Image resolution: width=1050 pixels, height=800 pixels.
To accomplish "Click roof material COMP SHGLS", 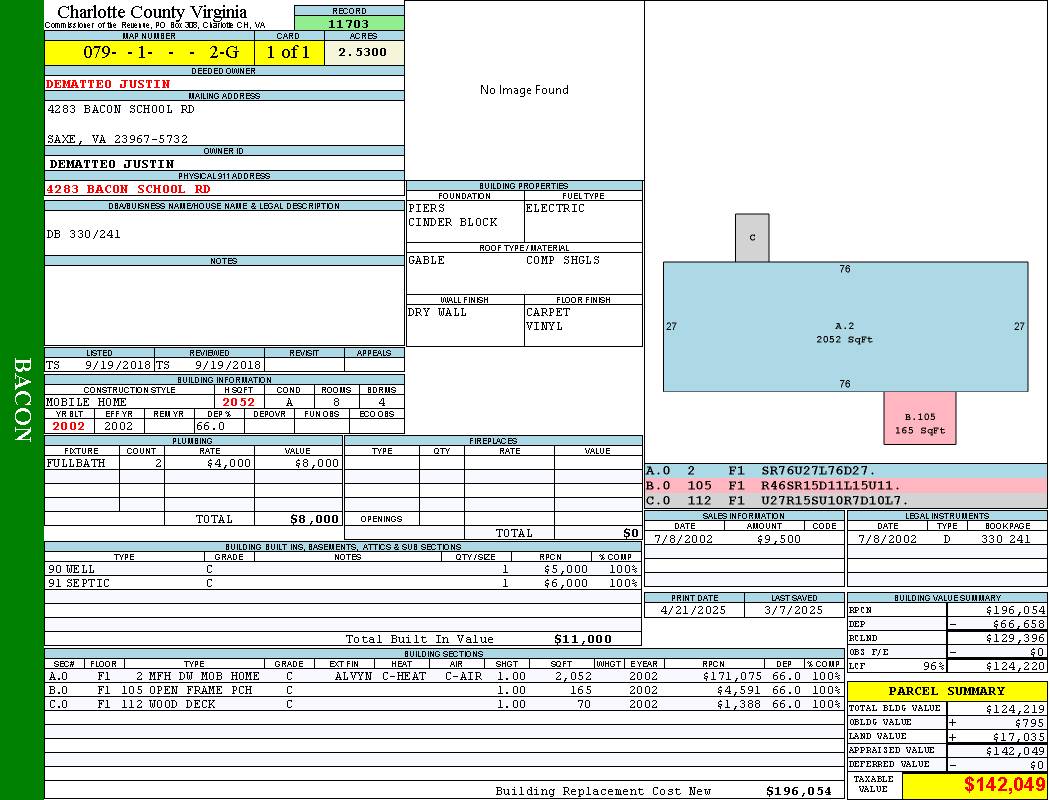I will tap(562, 260).
